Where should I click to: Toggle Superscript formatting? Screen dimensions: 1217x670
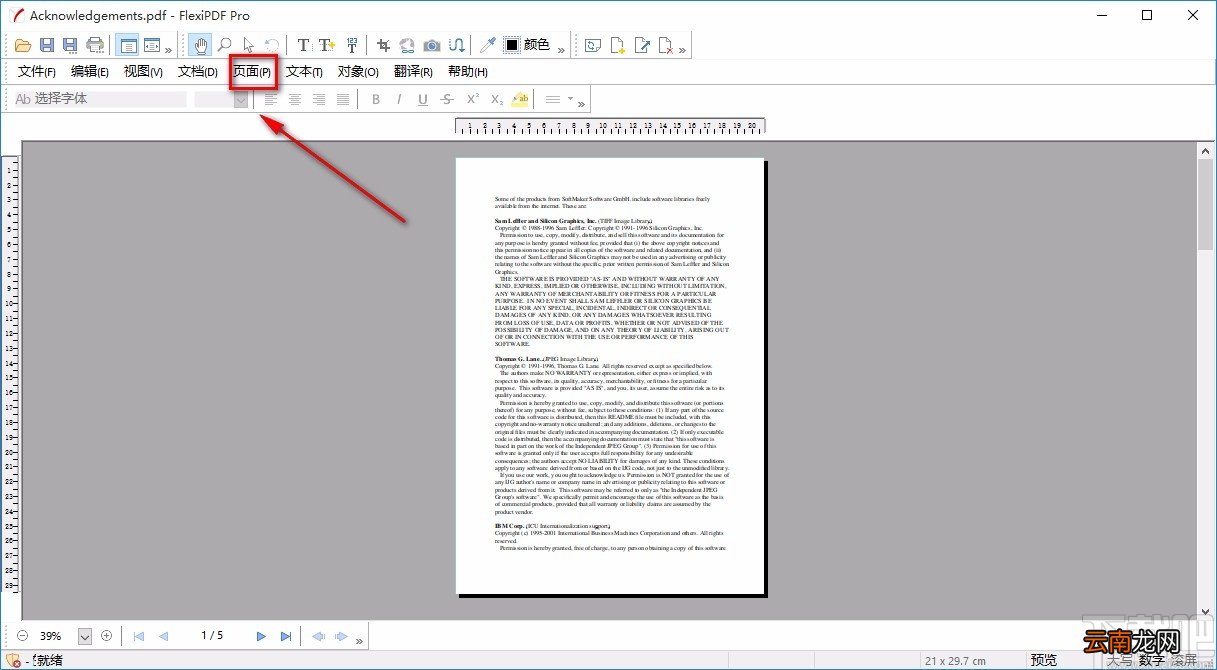click(472, 99)
